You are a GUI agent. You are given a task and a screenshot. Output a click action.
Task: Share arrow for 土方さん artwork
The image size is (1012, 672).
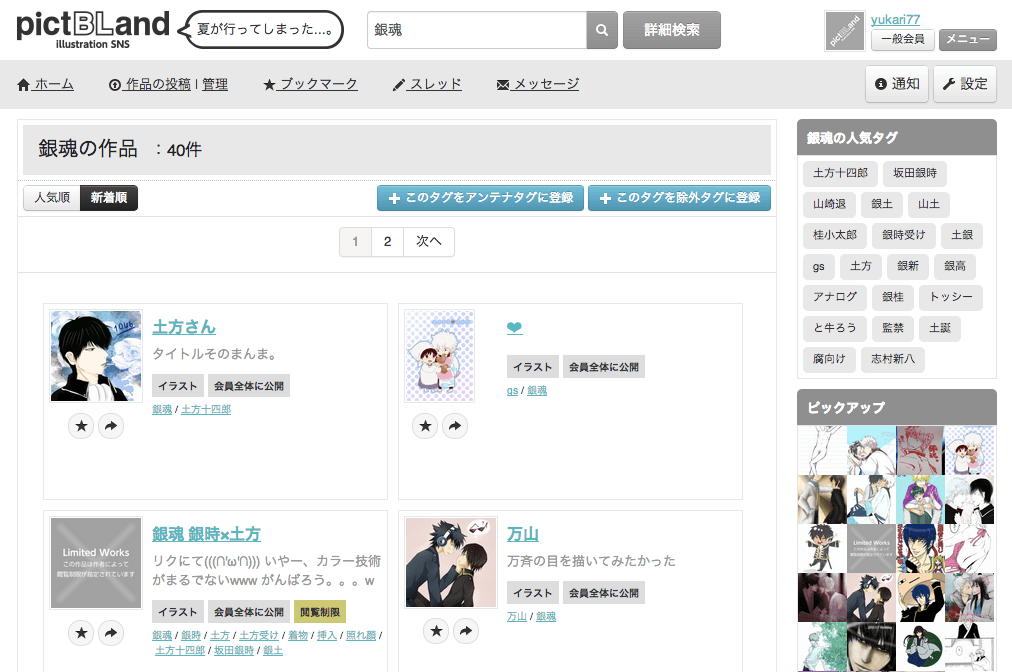point(111,425)
